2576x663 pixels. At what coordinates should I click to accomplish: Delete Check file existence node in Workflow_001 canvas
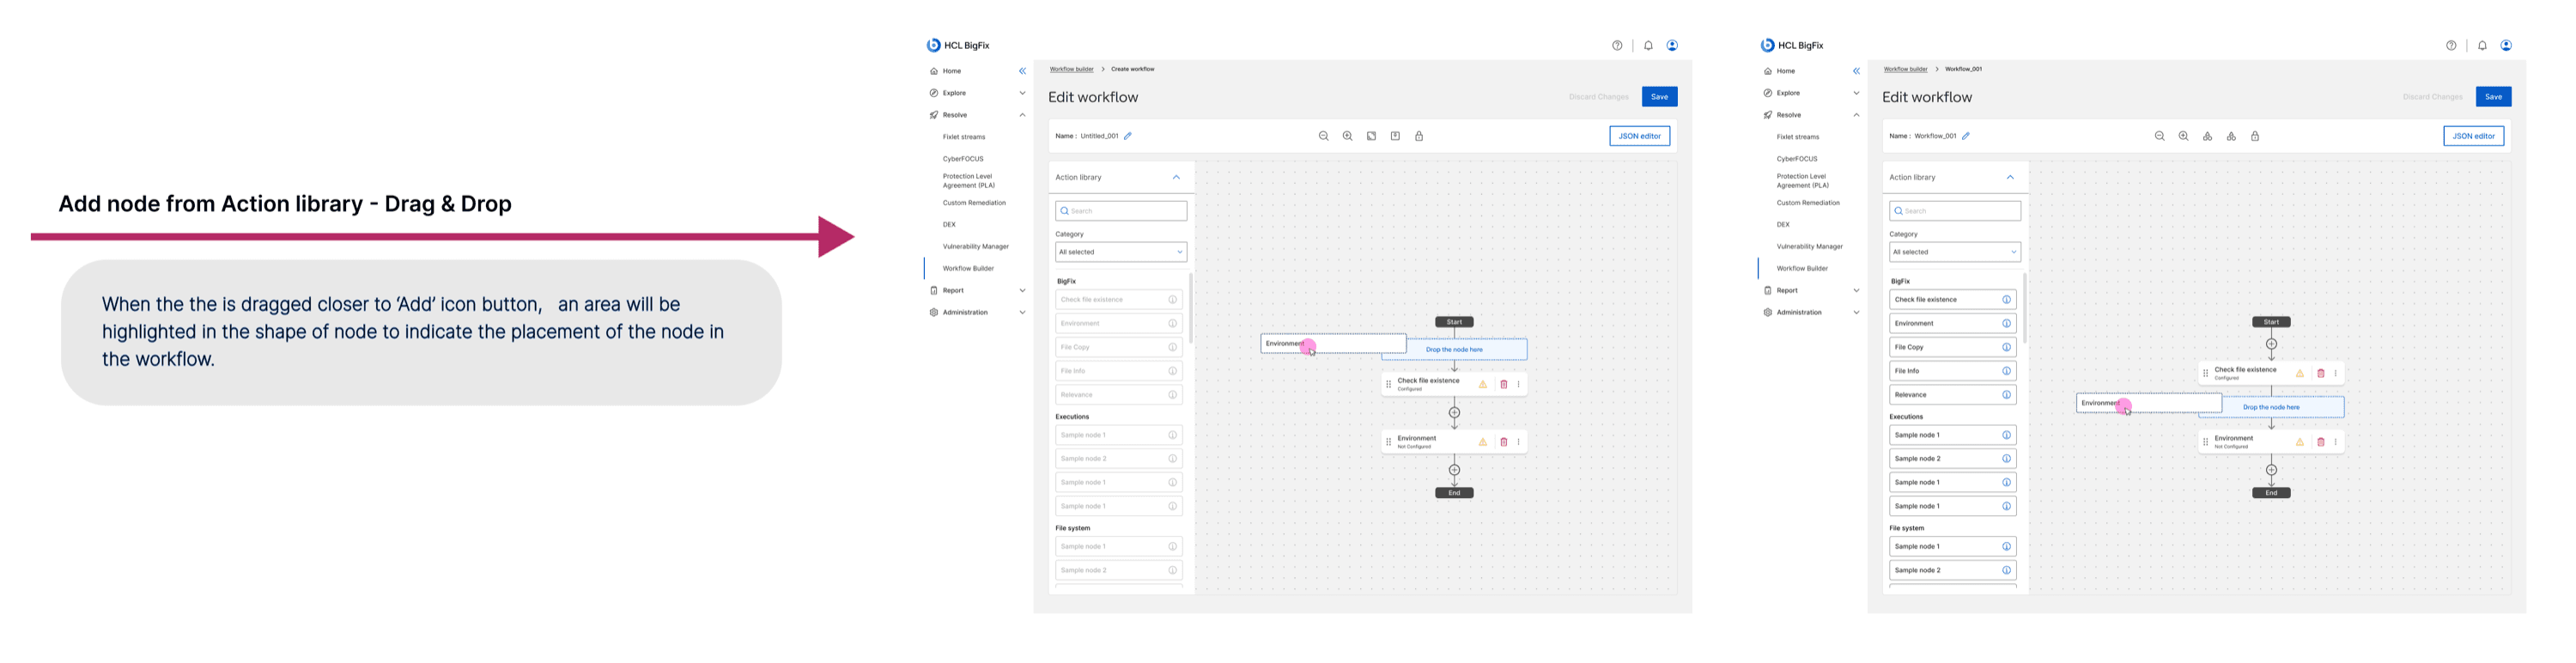[2320, 373]
